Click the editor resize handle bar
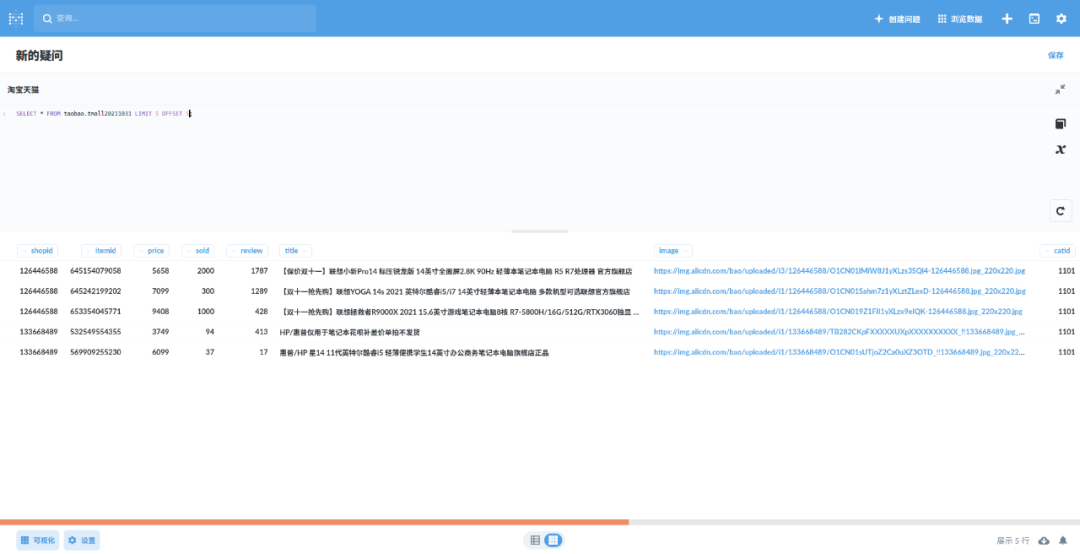 click(539, 232)
